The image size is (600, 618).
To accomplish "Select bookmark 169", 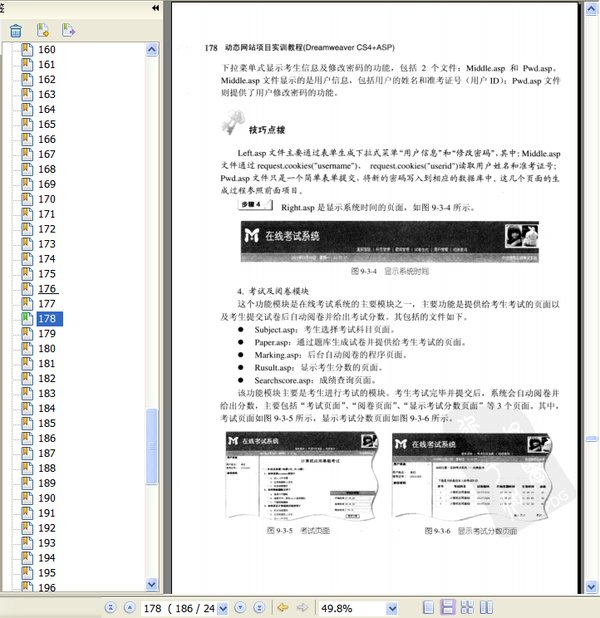I will click(47, 184).
